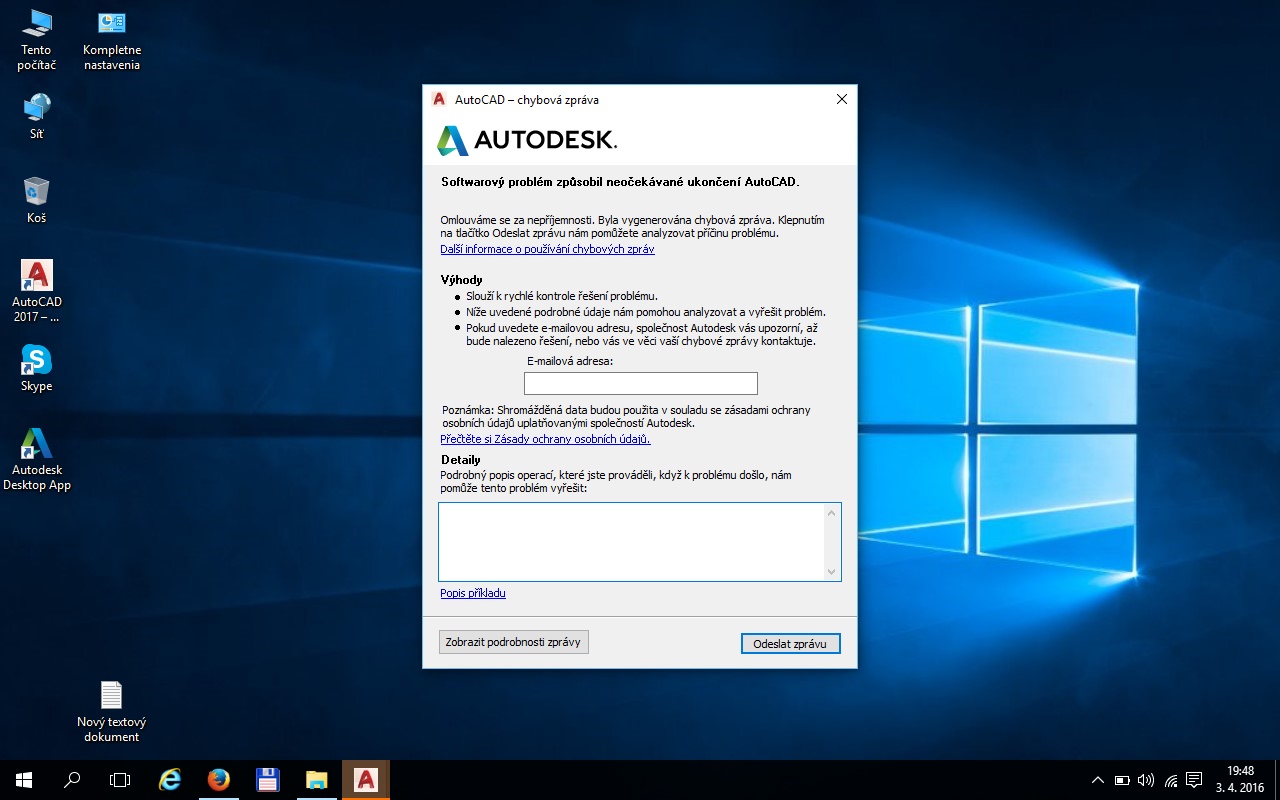Select the Tento počítač desktop icon
This screenshot has width=1280, height=800.
[x=37, y=24]
